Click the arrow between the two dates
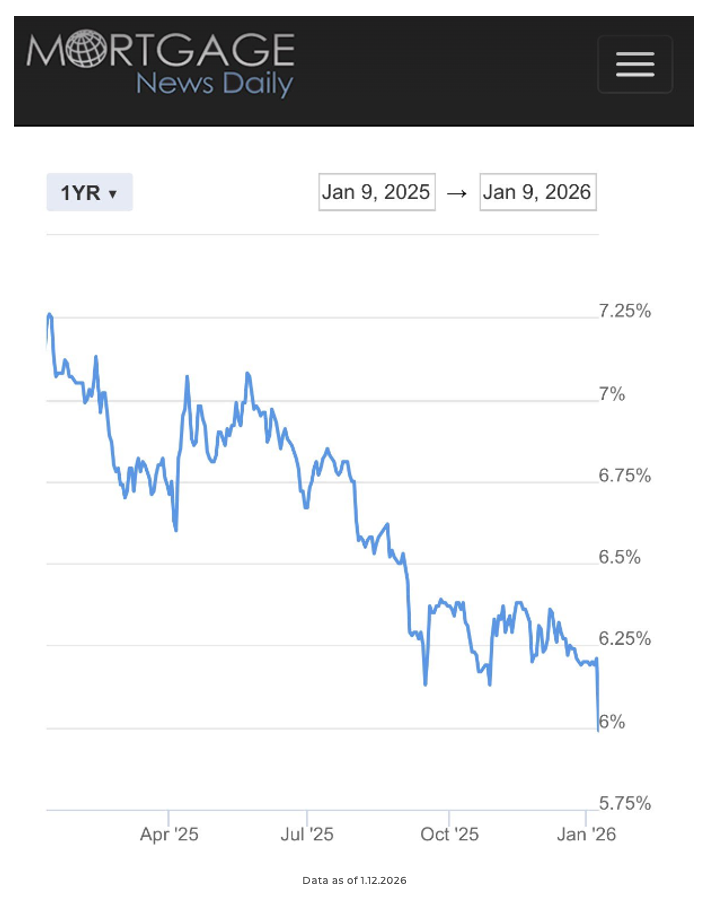Screen dimensions: 708x900 point(457,193)
